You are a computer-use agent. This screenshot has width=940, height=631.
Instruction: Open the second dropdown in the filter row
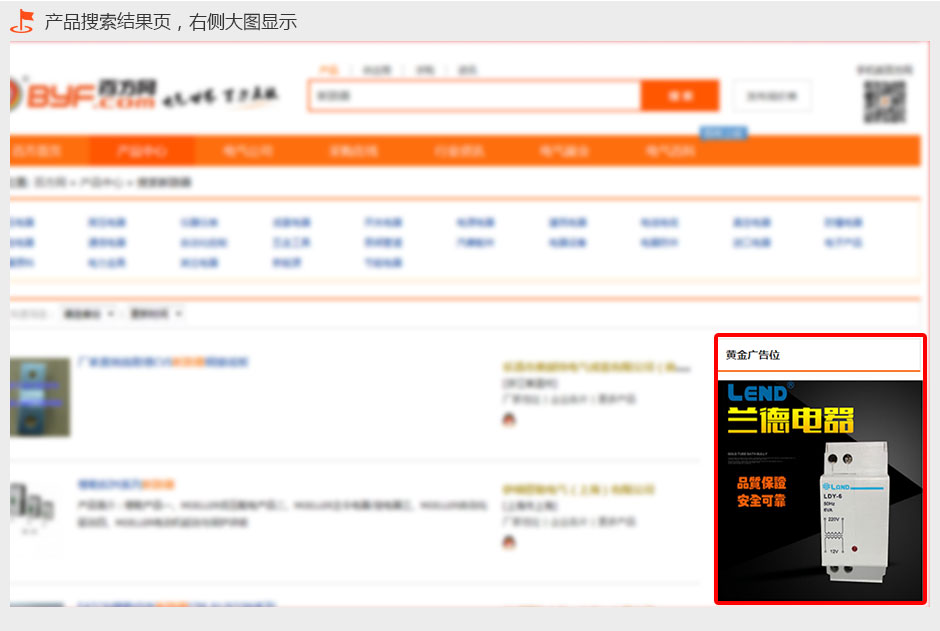(x=156, y=314)
